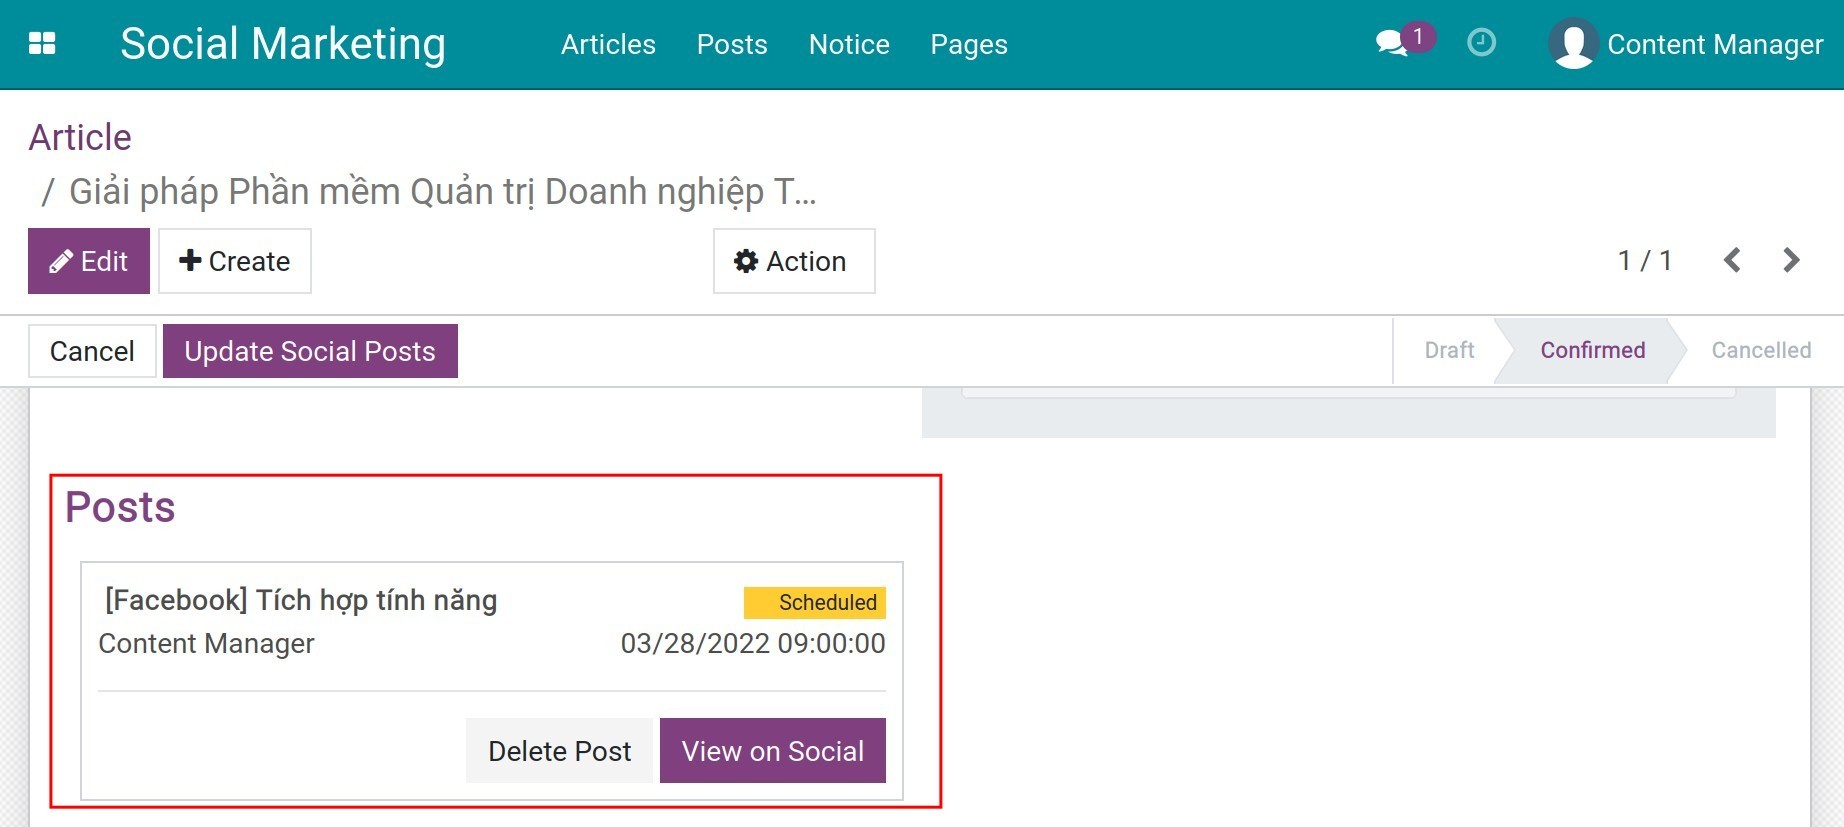This screenshot has height=827, width=1844.
Task: Open the Pages menu
Action: click(x=968, y=44)
